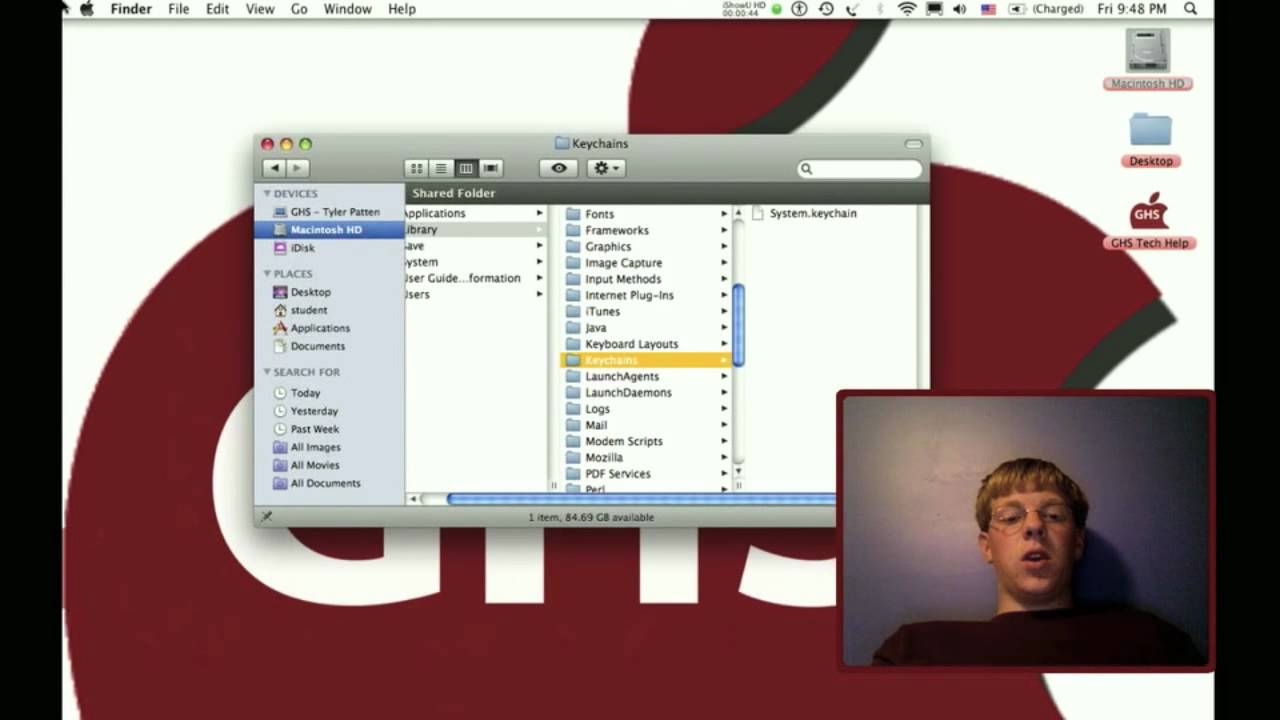Open the Action gear dropdown
The width and height of the screenshot is (1280, 720).
point(606,168)
